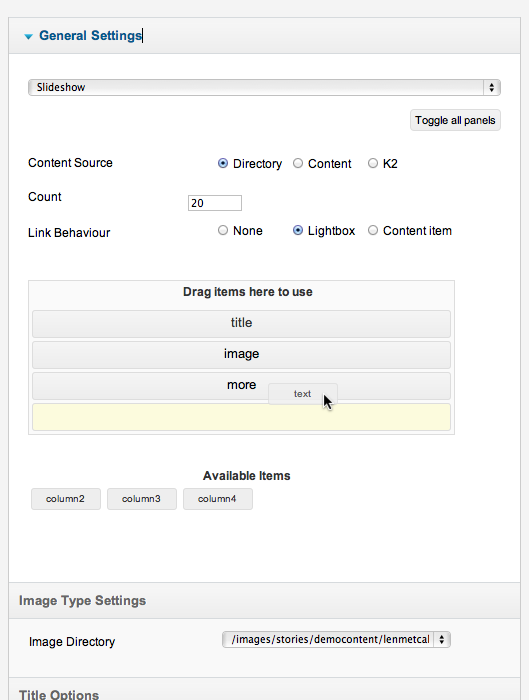
Task: Open the Image Directory dropdown
Action: [336, 640]
